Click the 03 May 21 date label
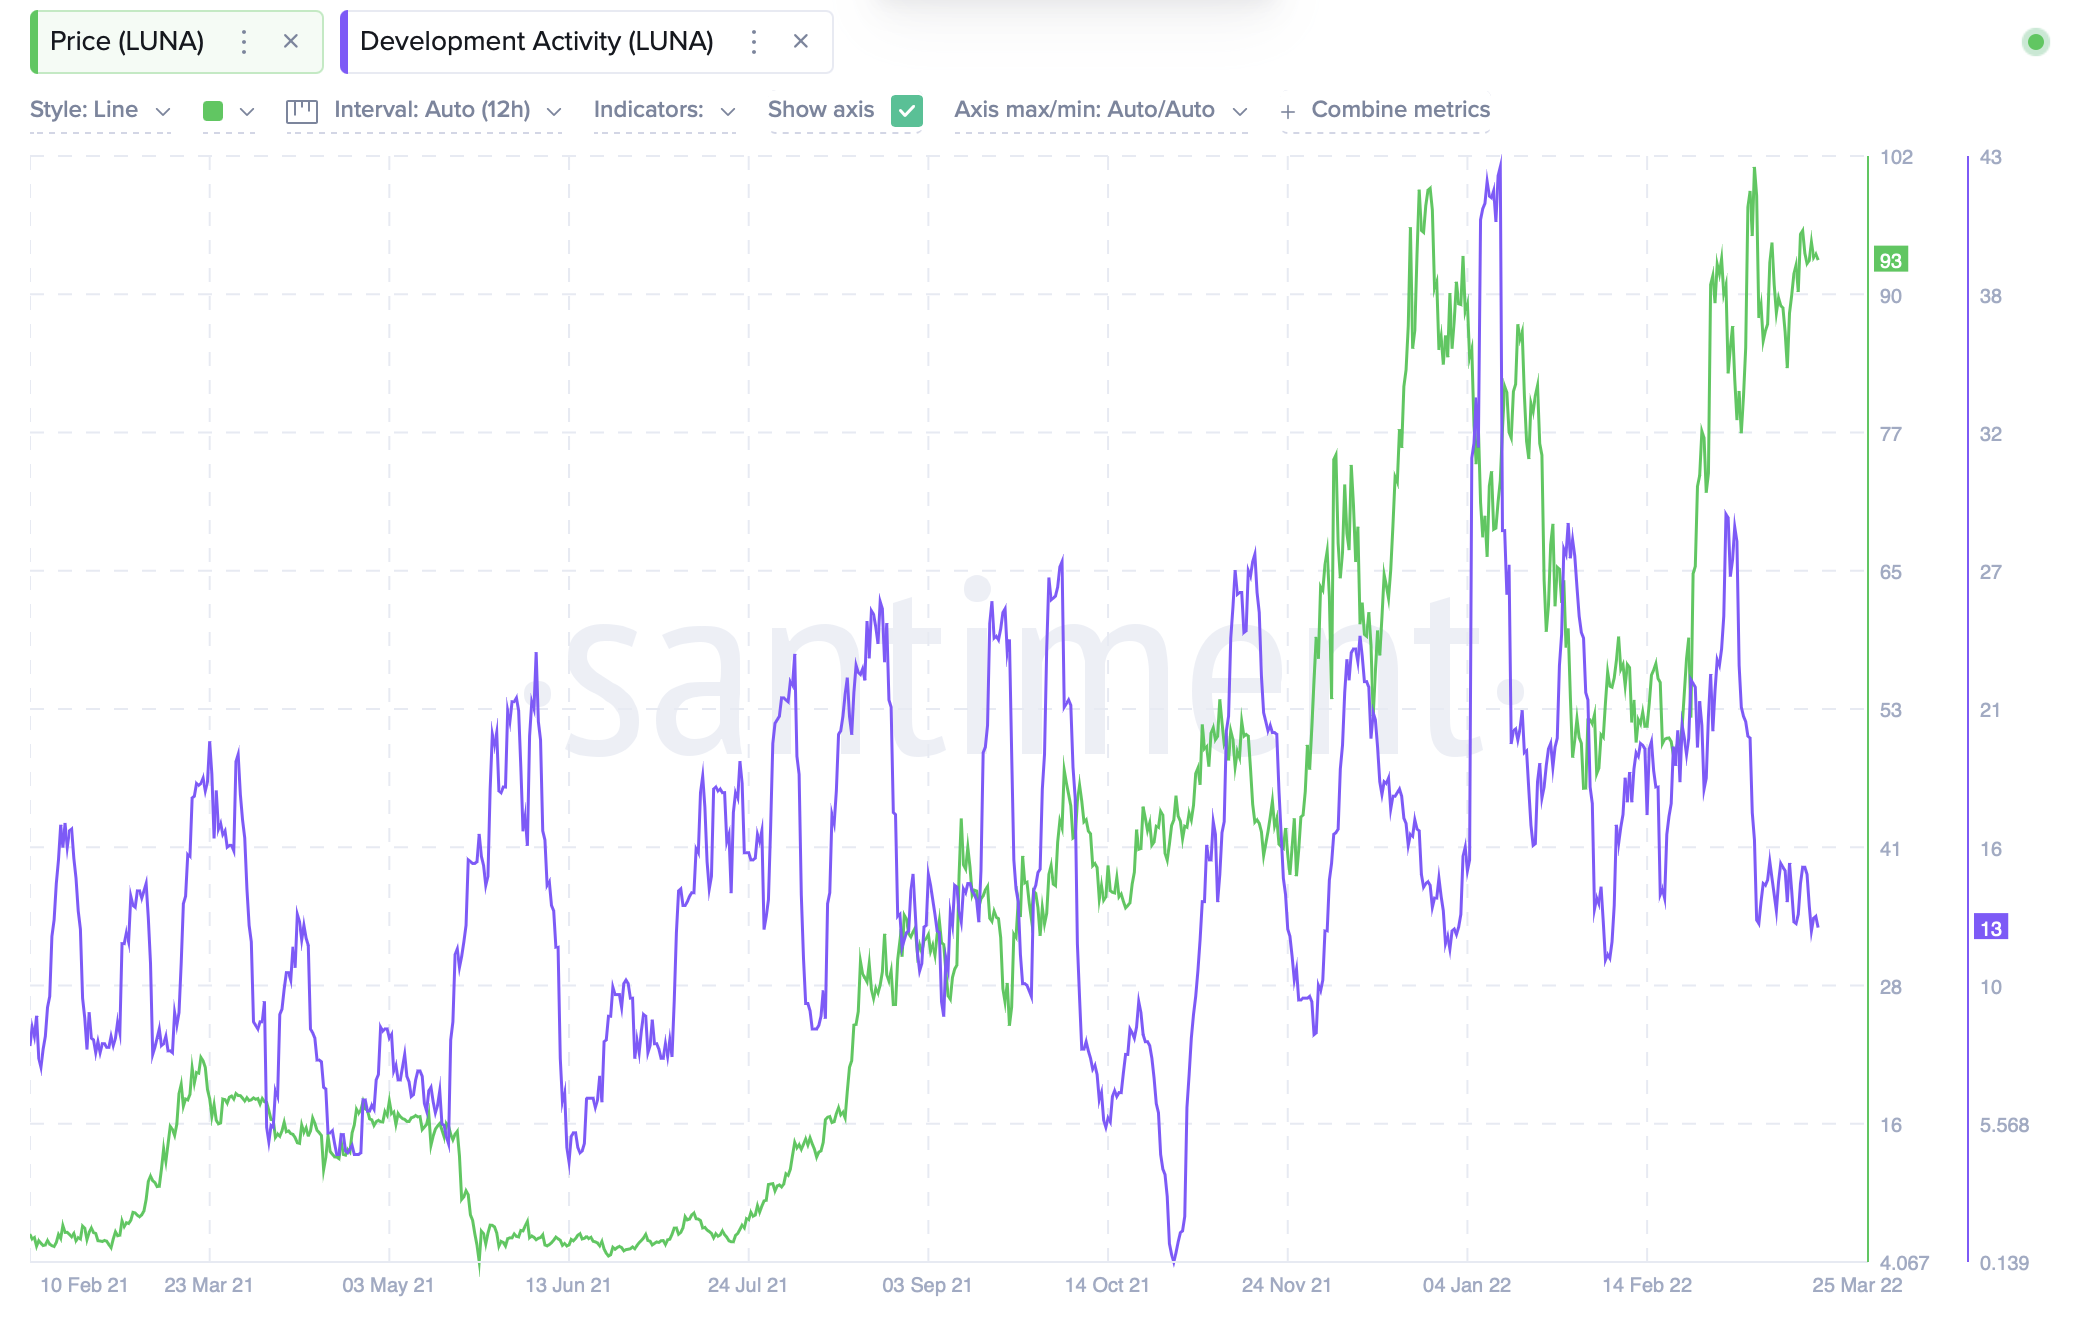 [x=388, y=1285]
